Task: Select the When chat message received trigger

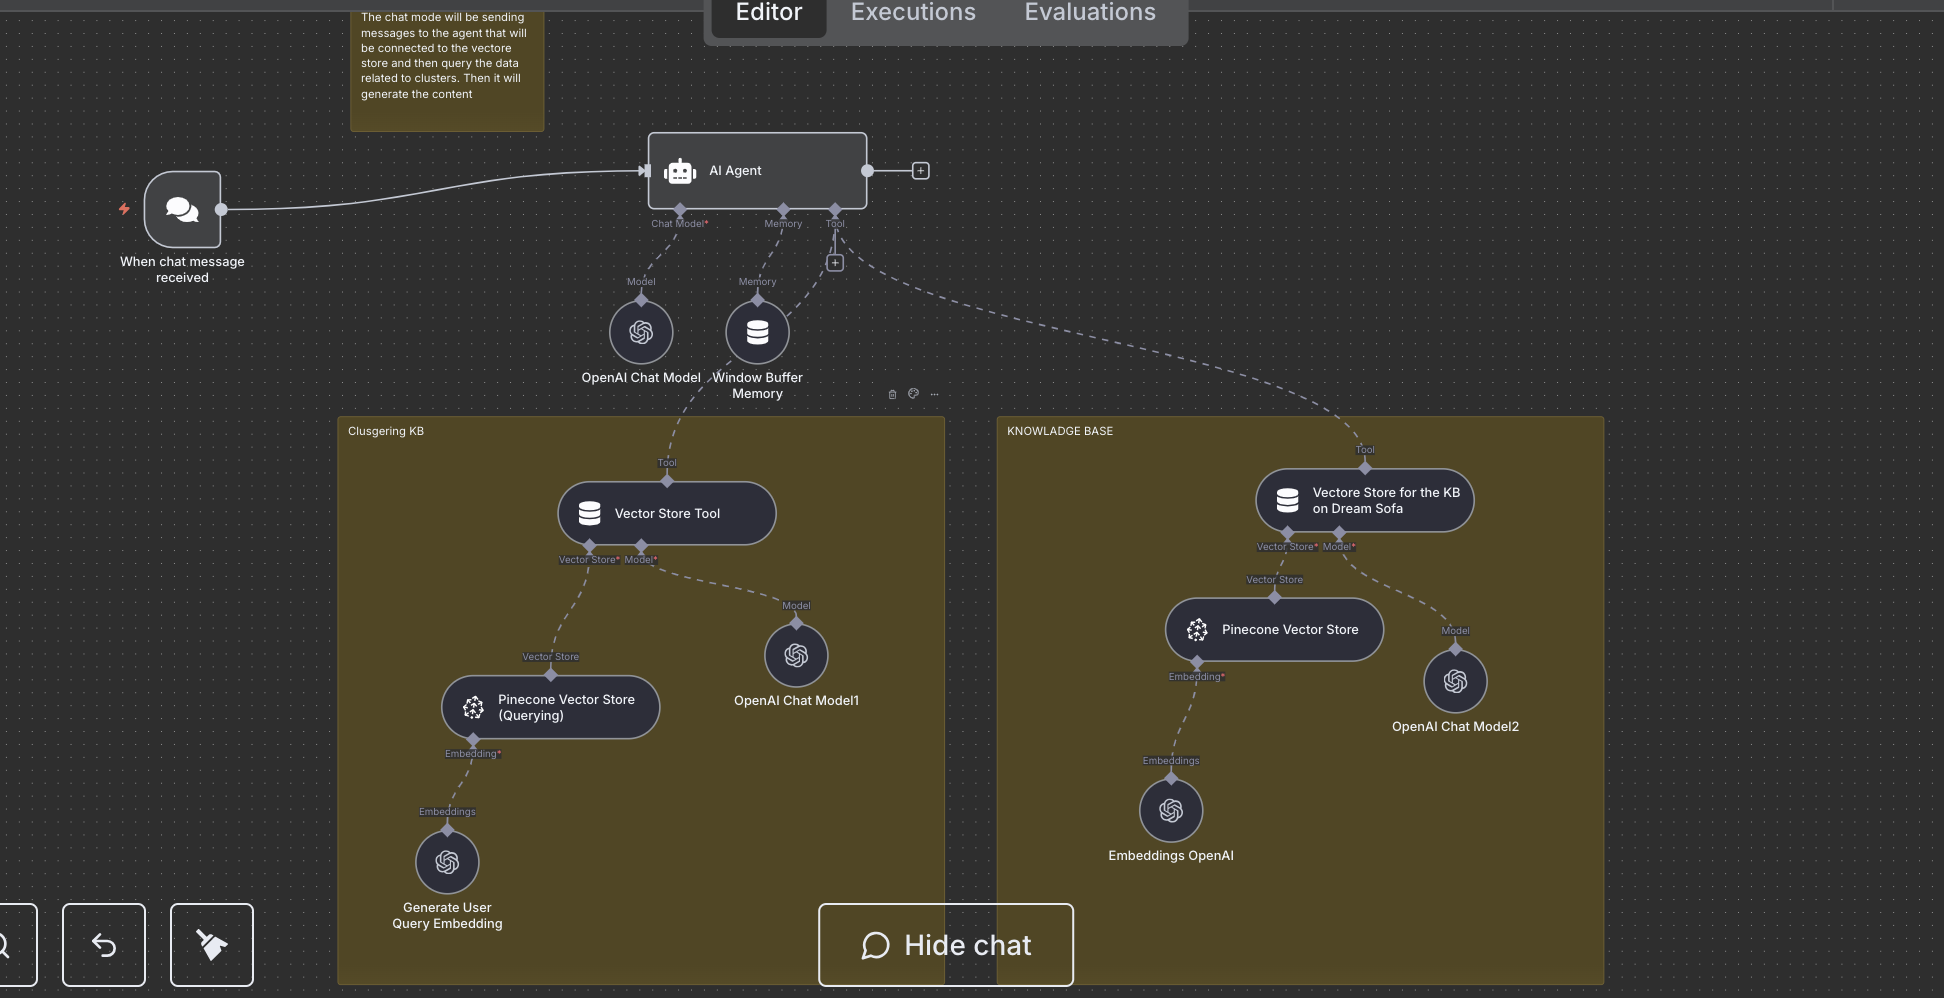Action: tap(181, 209)
